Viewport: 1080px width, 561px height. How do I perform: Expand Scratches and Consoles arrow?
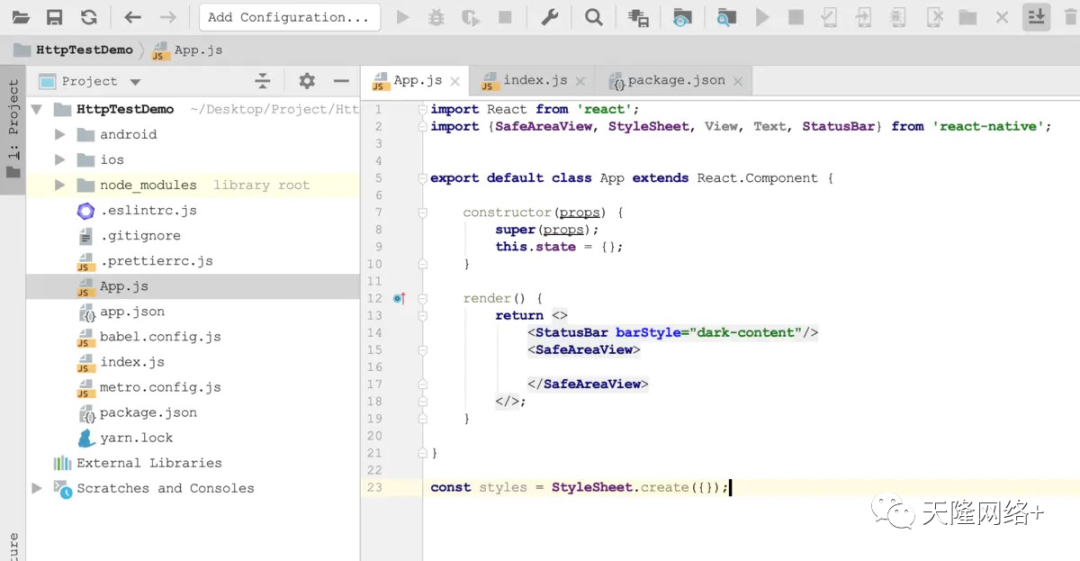pyautogui.click(x=37, y=488)
